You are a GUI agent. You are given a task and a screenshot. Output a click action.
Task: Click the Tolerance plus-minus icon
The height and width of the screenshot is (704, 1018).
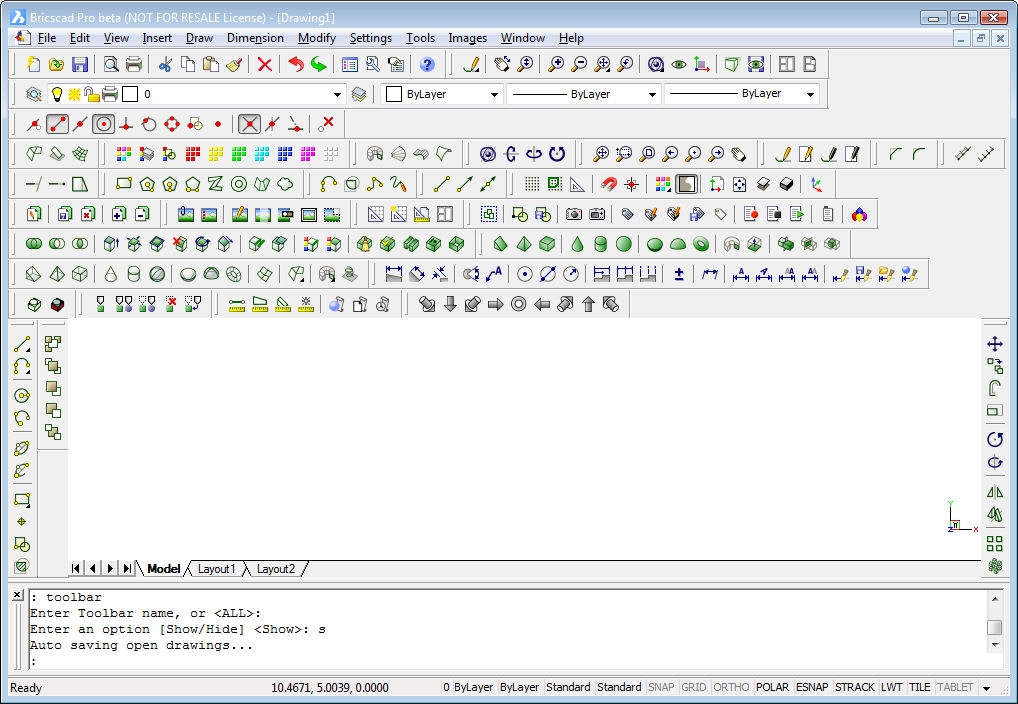pos(678,274)
